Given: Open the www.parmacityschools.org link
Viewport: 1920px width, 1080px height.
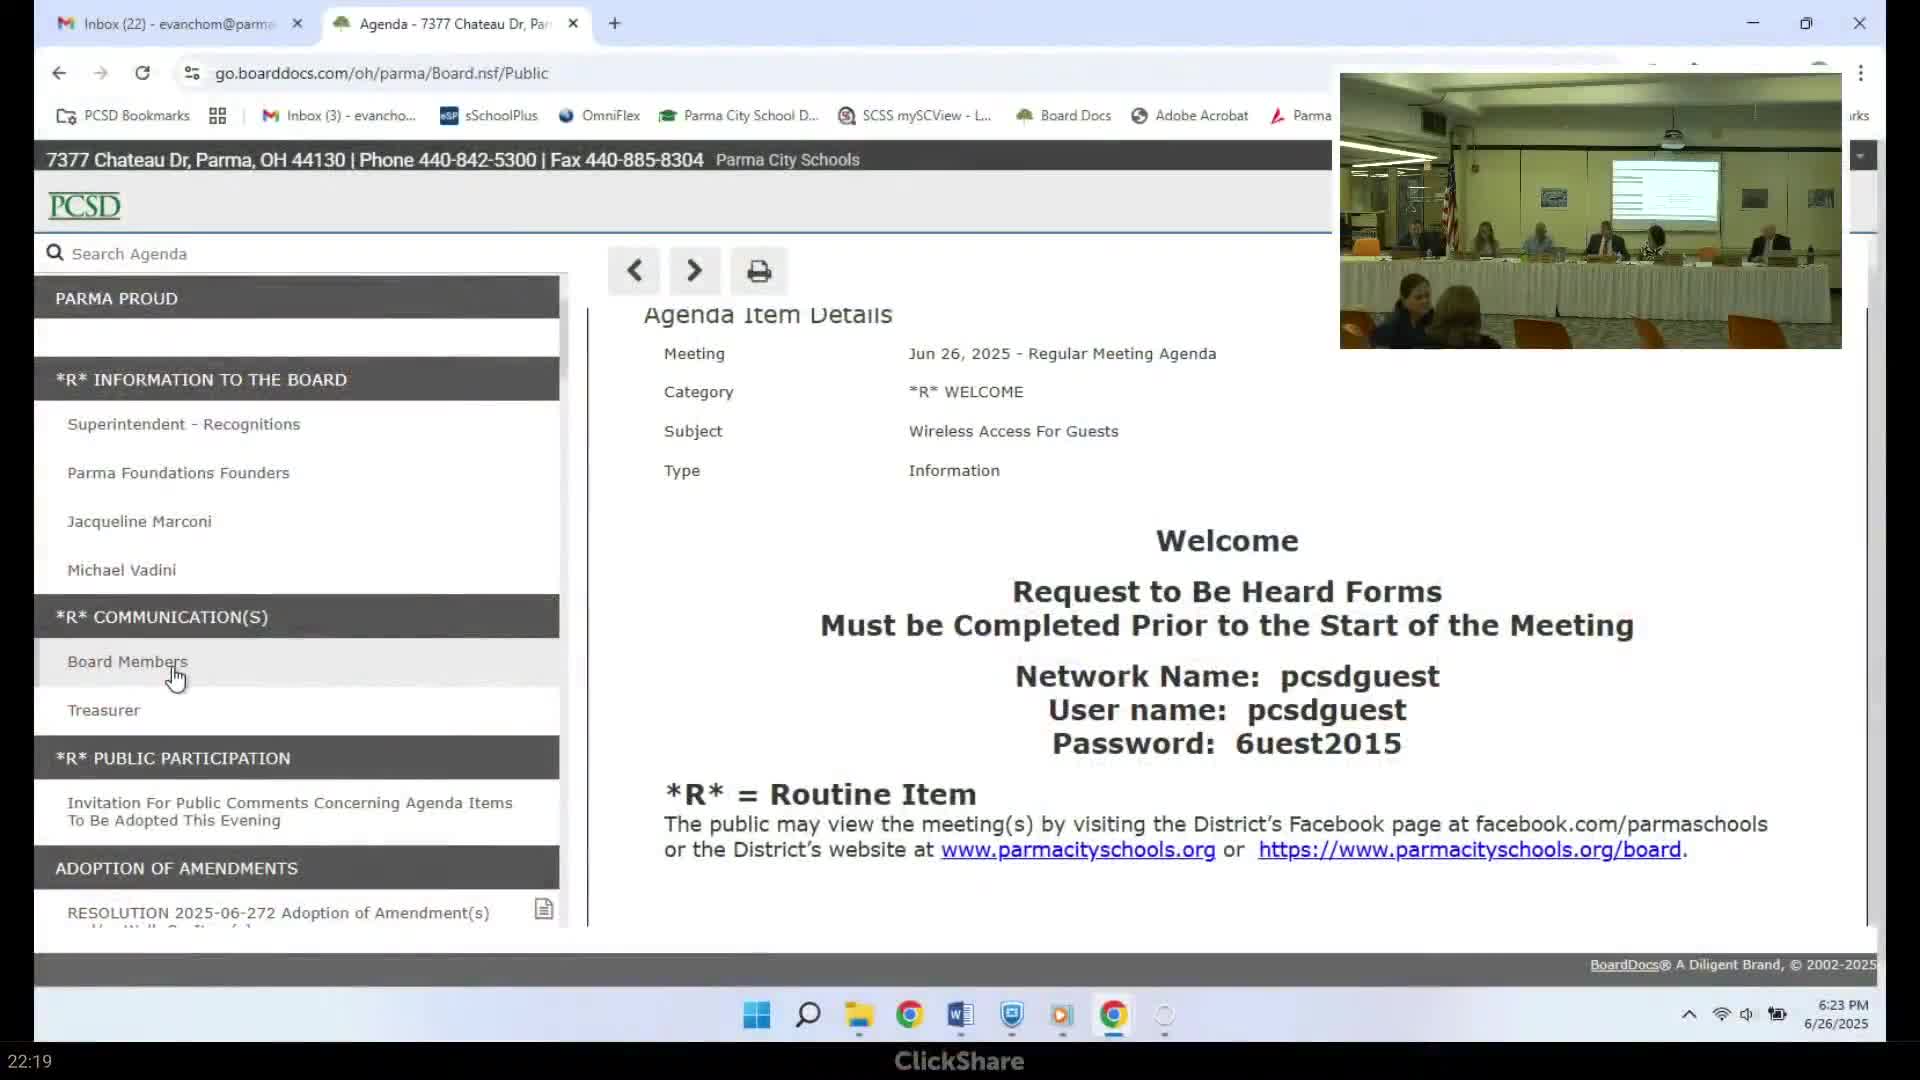Looking at the screenshot, I should (1077, 850).
